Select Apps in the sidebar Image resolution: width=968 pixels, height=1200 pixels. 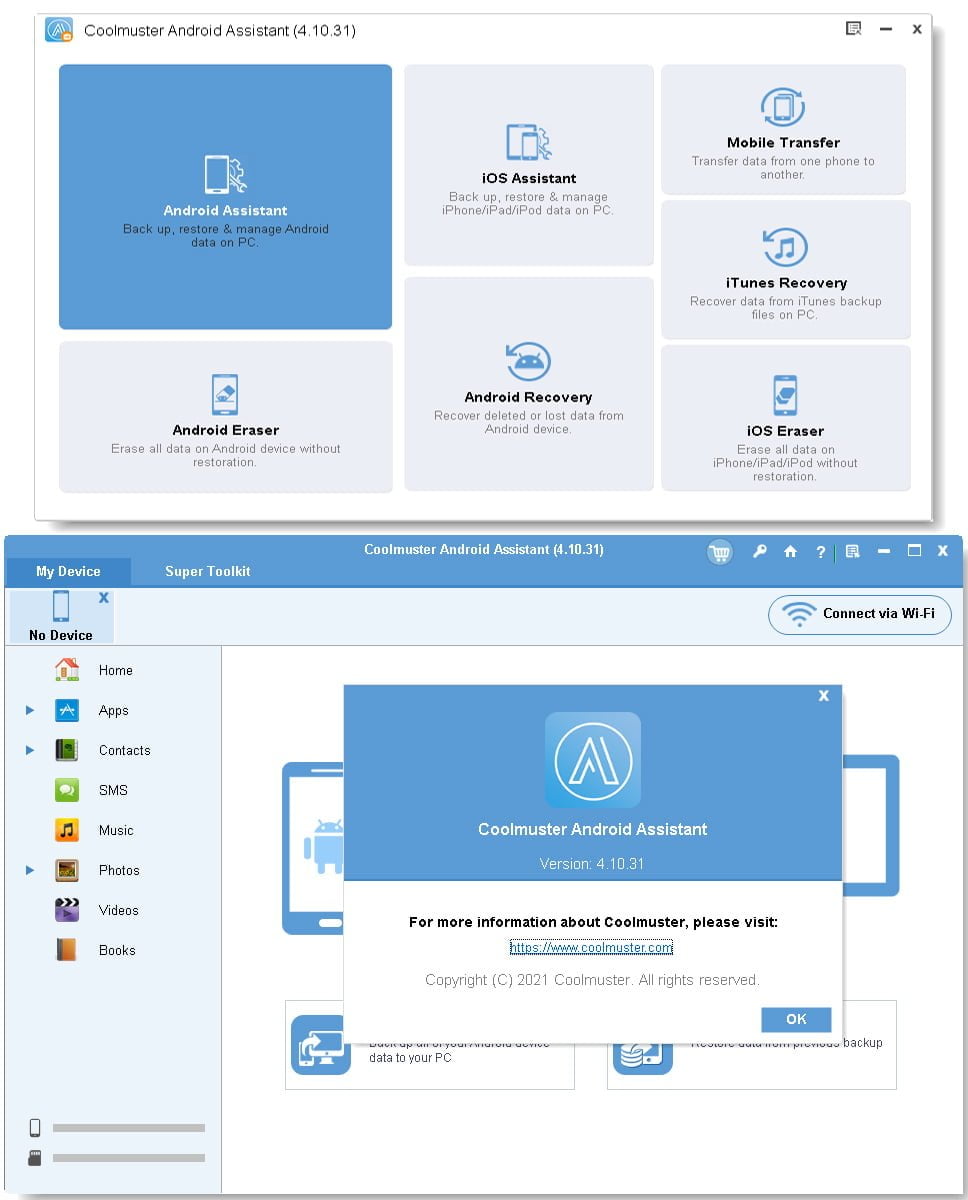pyautogui.click(x=112, y=710)
